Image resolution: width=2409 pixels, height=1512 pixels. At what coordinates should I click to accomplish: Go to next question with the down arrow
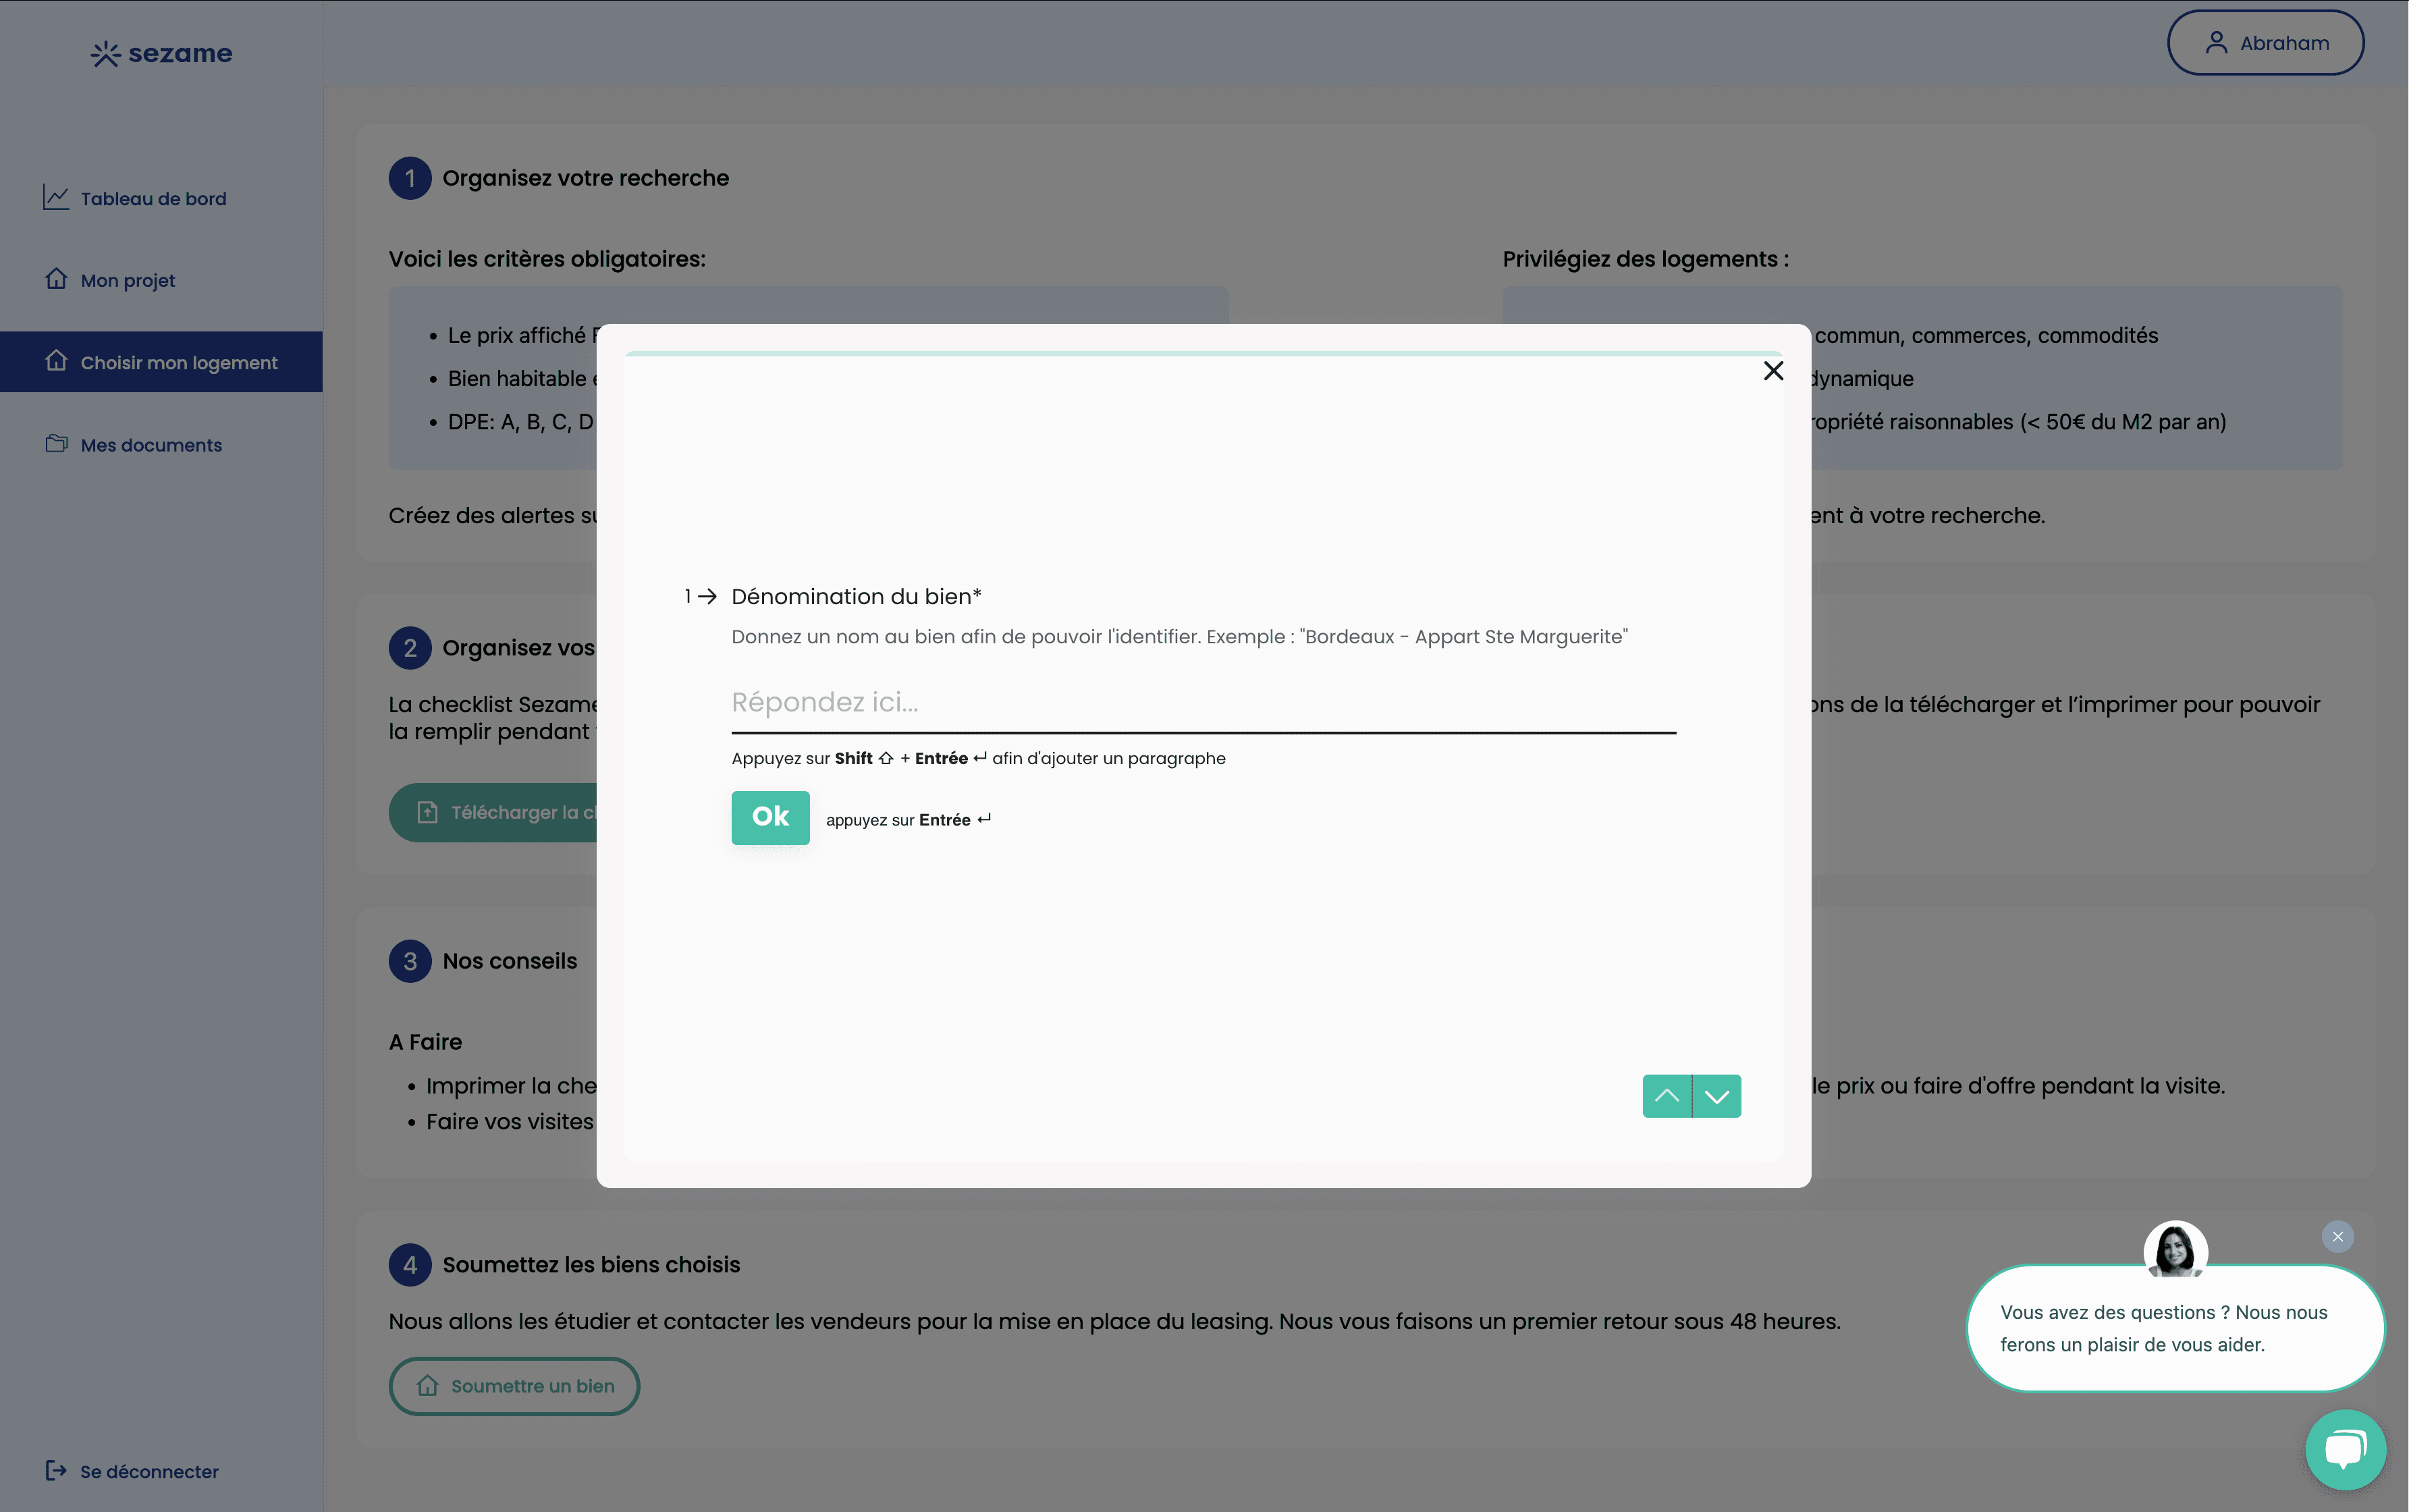click(1716, 1095)
